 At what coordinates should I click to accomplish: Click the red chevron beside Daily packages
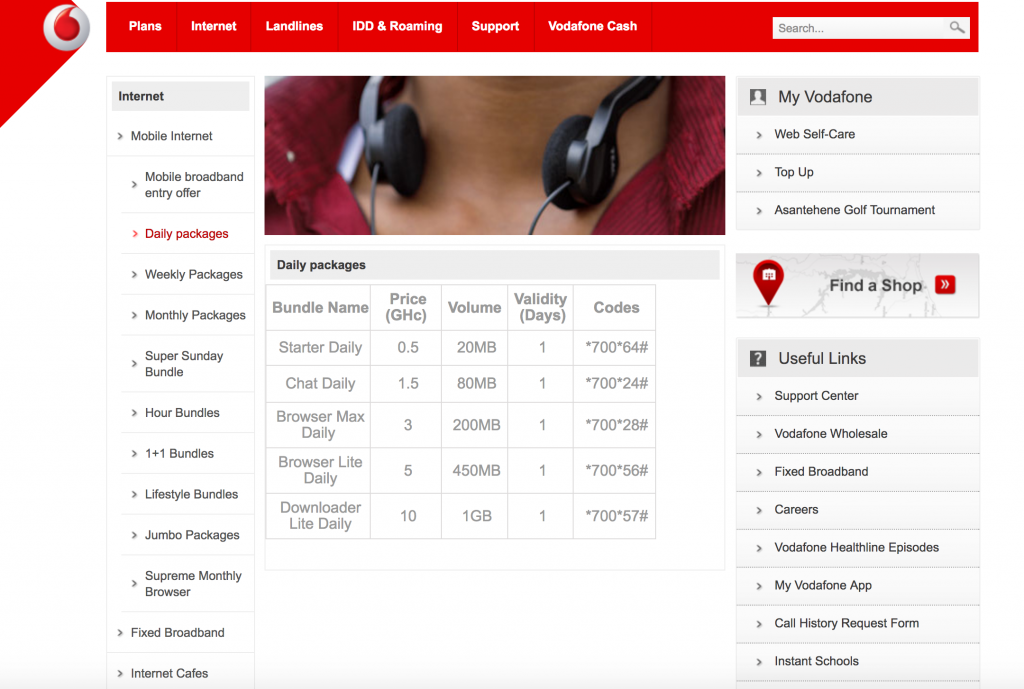point(135,234)
